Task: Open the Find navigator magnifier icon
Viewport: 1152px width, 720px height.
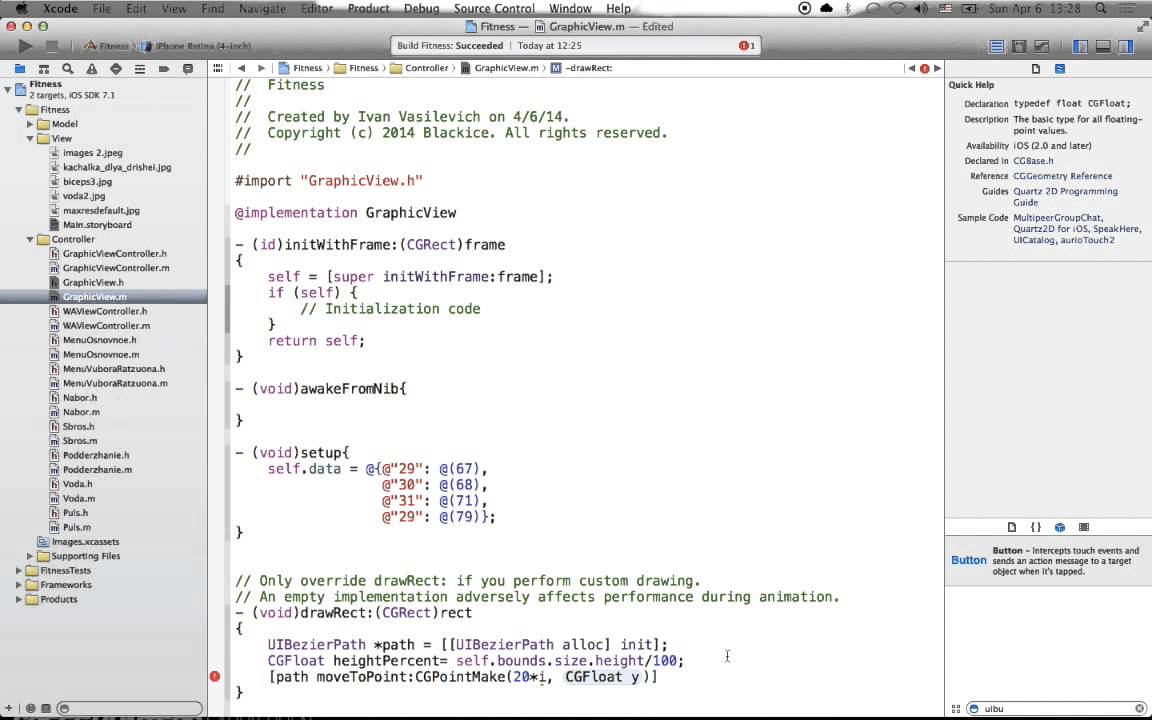Action: pyautogui.click(x=68, y=68)
